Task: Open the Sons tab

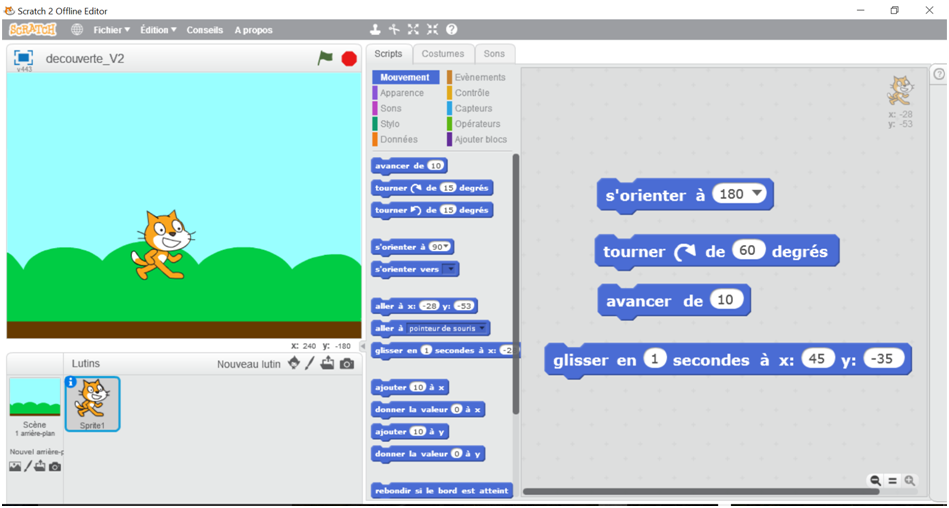Action: pos(494,54)
